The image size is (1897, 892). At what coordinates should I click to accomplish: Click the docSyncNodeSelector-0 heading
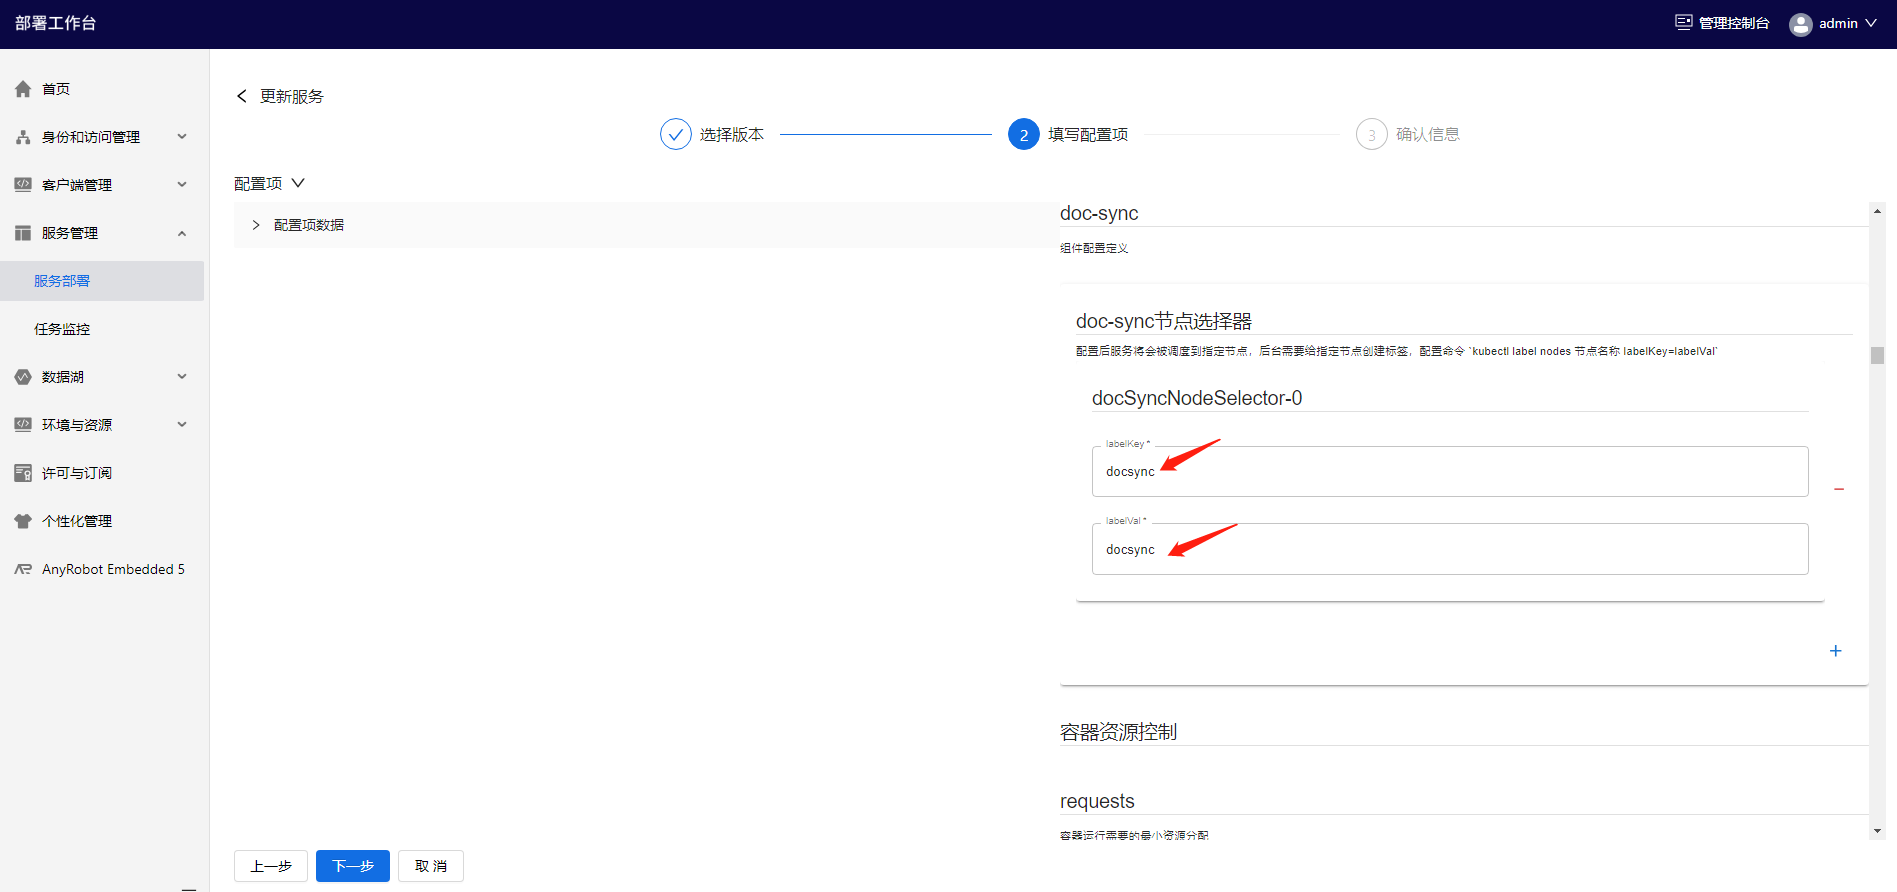pyautogui.click(x=1197, y=398)
